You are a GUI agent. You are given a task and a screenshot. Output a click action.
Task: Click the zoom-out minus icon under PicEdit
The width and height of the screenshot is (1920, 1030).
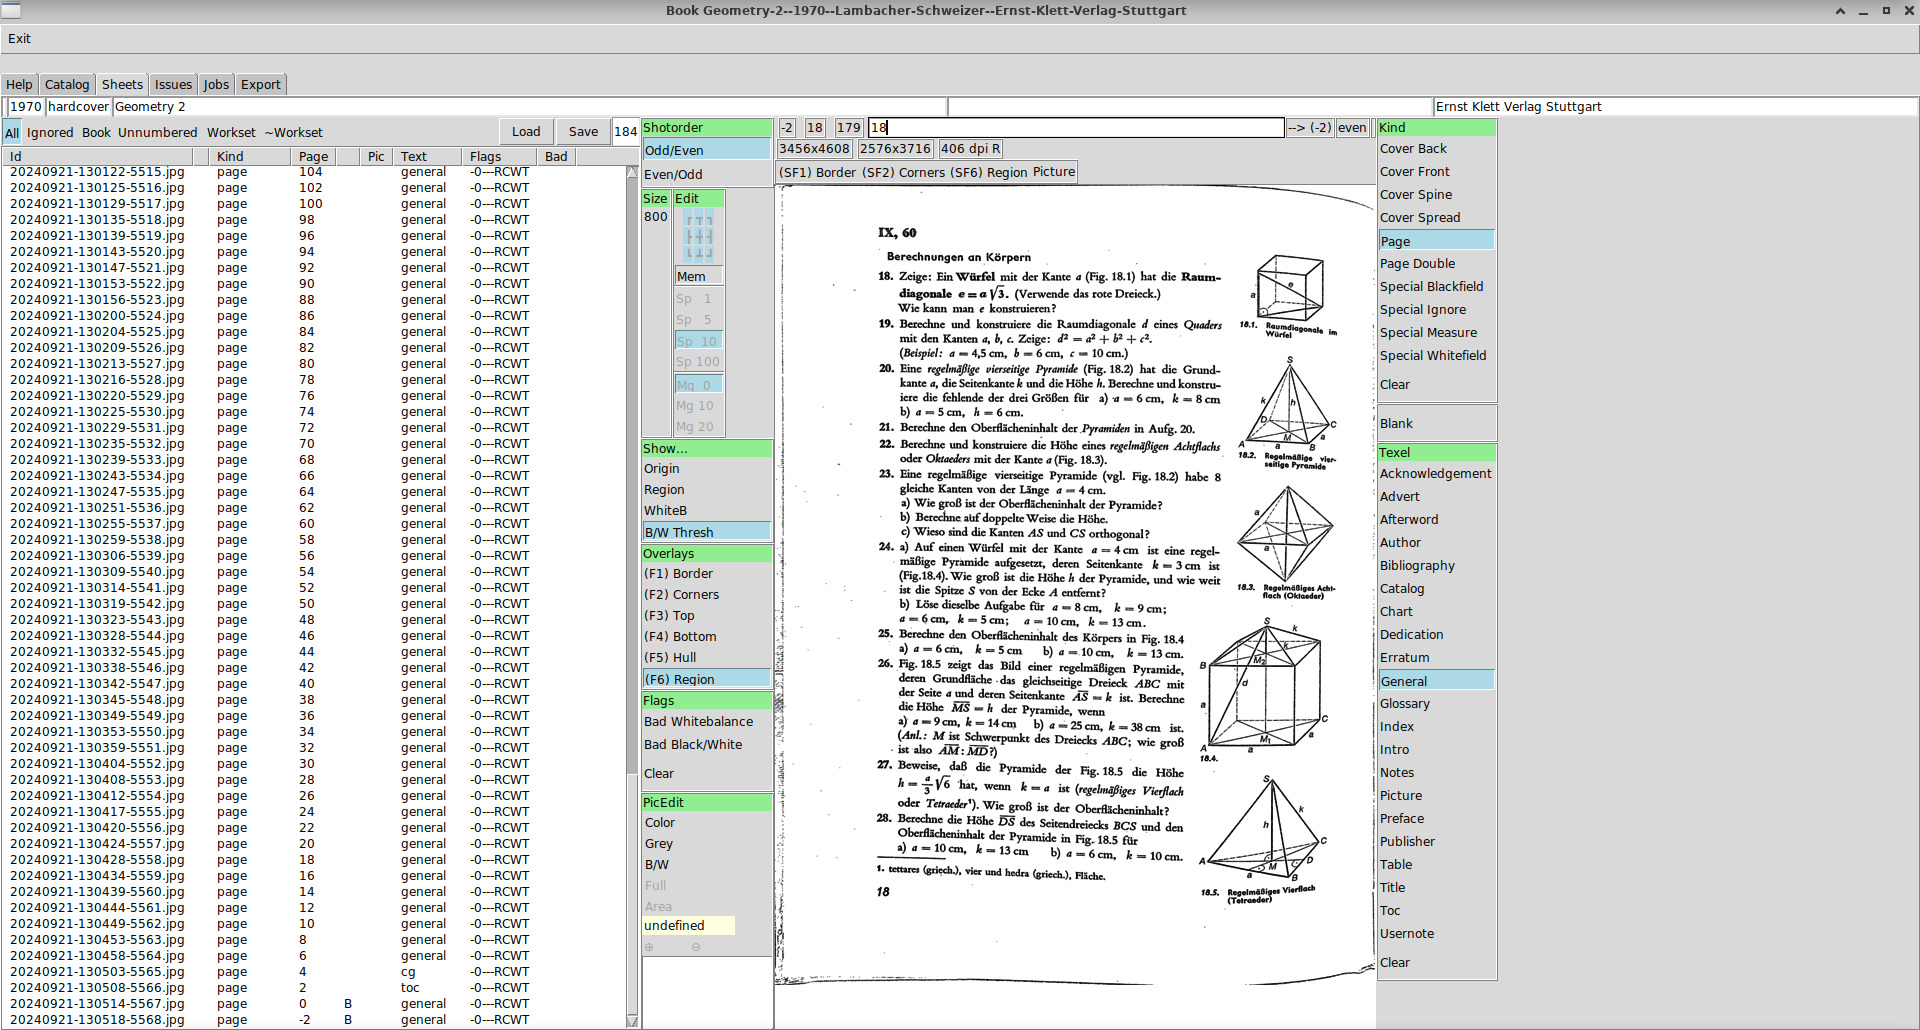[696, 947]
